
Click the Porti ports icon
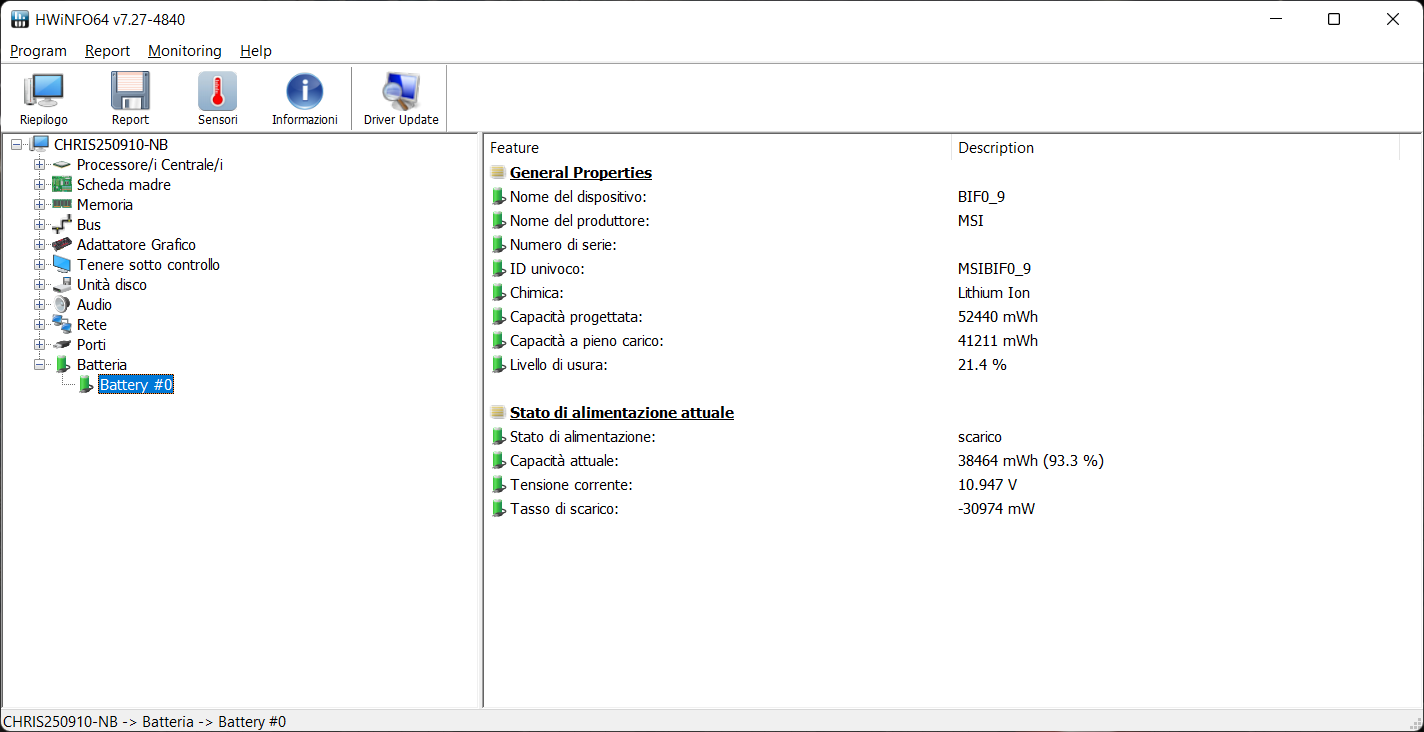[62, 345]
